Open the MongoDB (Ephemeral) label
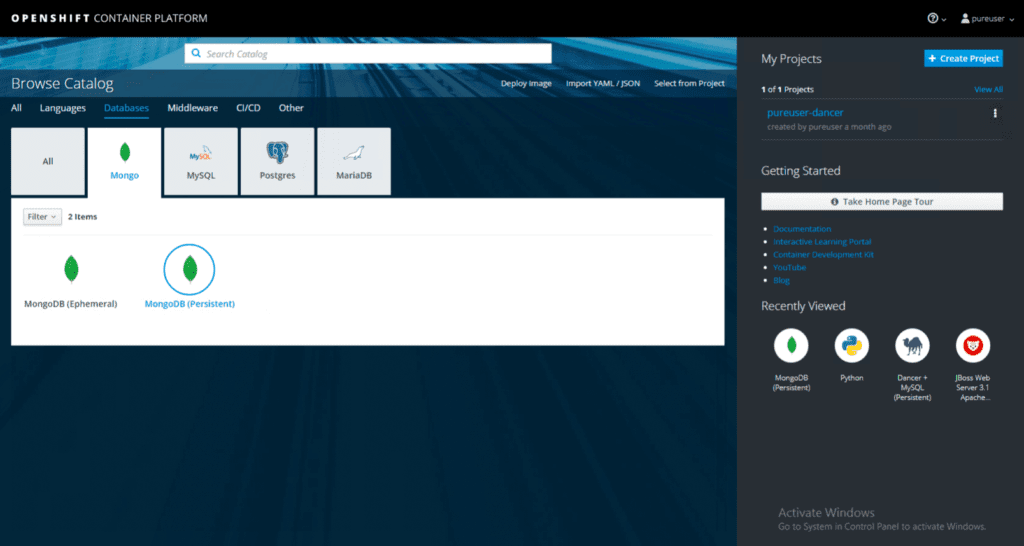This screenshot has height=546, width=1024. (x=71, y=304)
